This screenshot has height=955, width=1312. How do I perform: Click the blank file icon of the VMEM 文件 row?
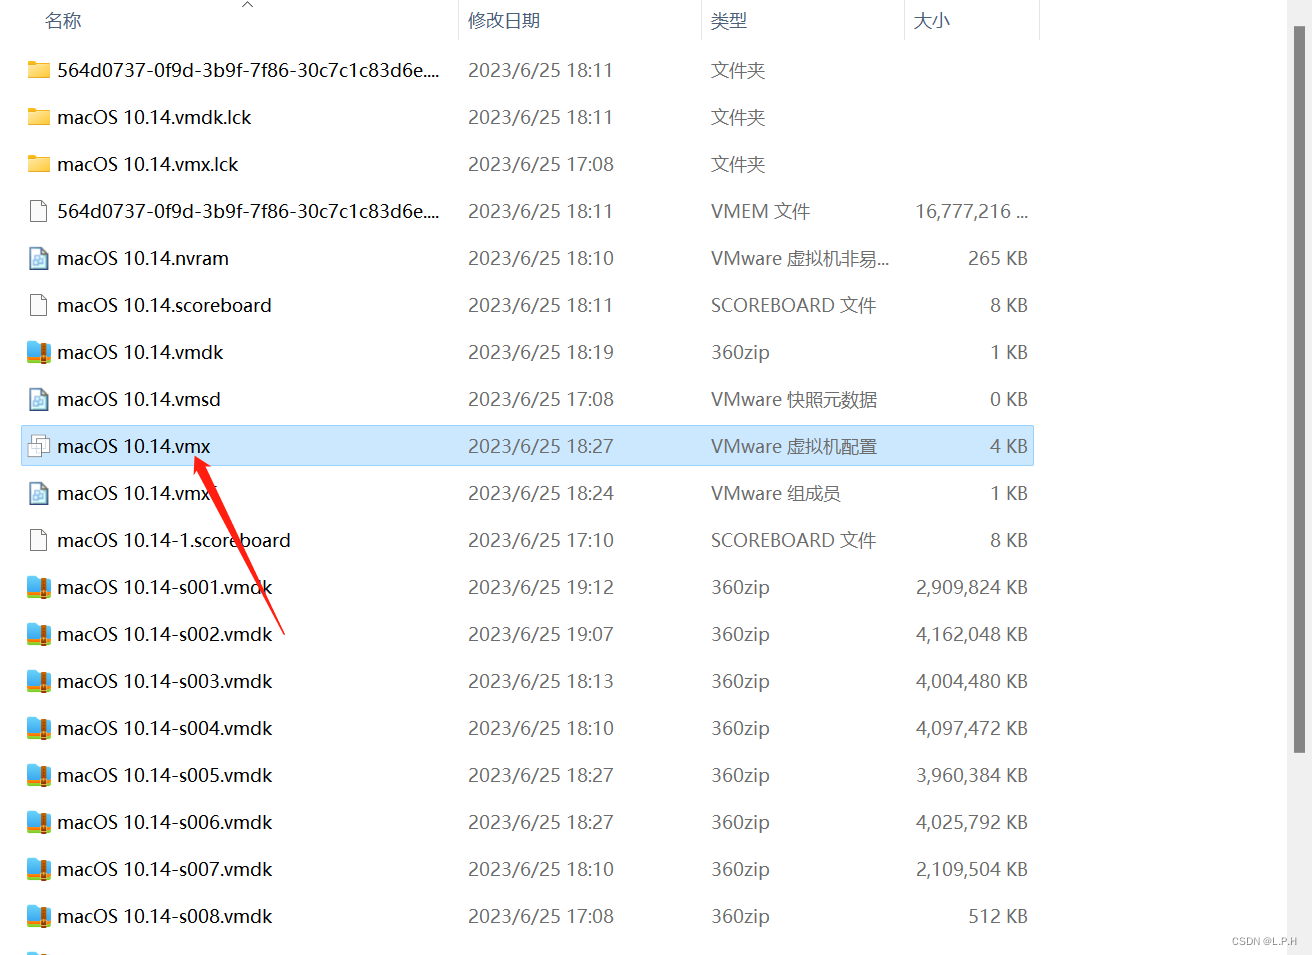pos(39,211)
